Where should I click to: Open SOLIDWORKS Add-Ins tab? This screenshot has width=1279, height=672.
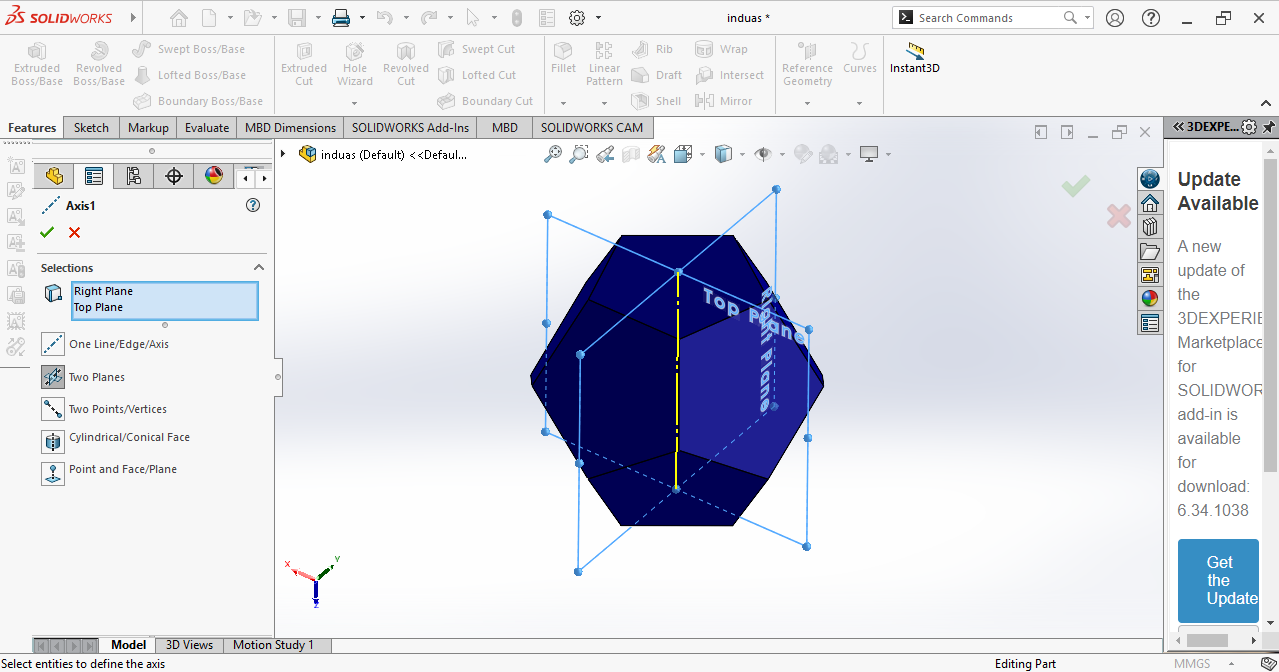coord(410,127)
